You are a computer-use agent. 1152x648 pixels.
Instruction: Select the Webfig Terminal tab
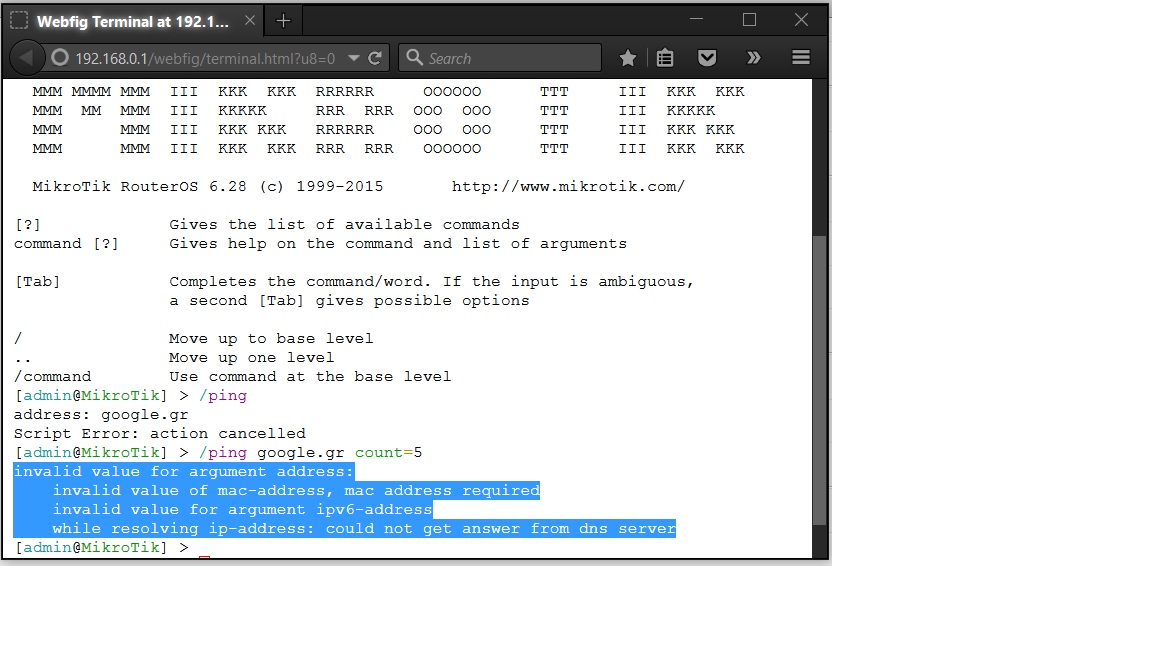click(x=132, y=21)
